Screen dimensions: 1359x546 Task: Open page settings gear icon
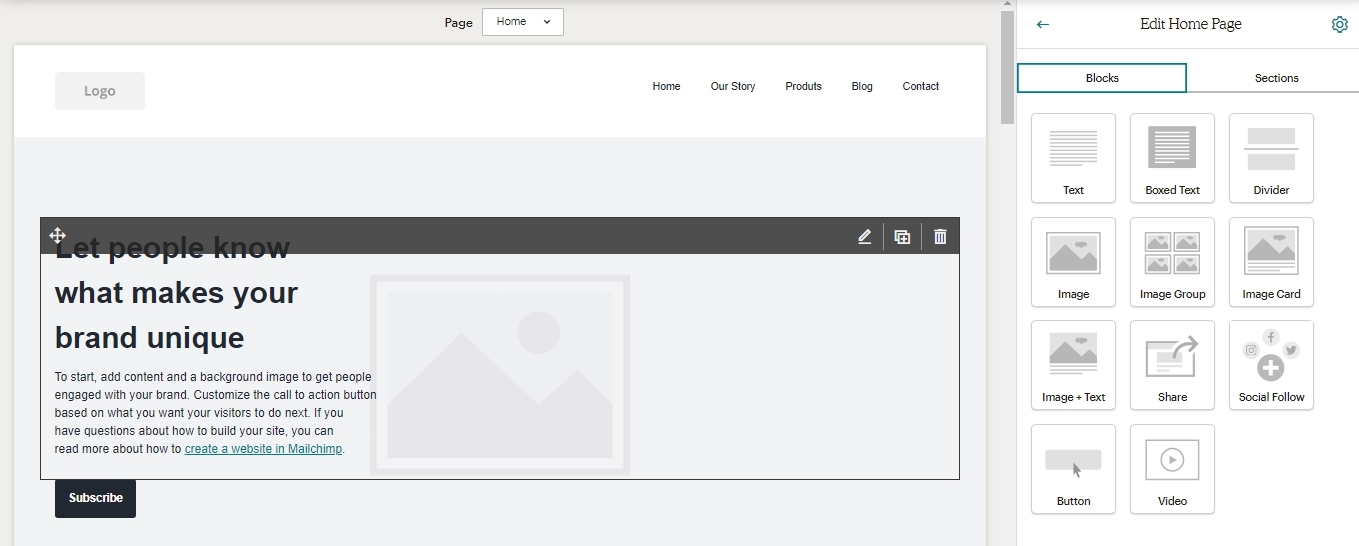coord(1340,24)
